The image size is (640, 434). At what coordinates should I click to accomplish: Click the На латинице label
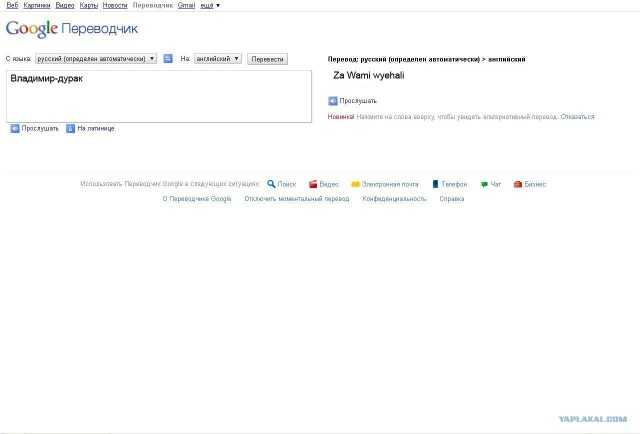point(96,129)
